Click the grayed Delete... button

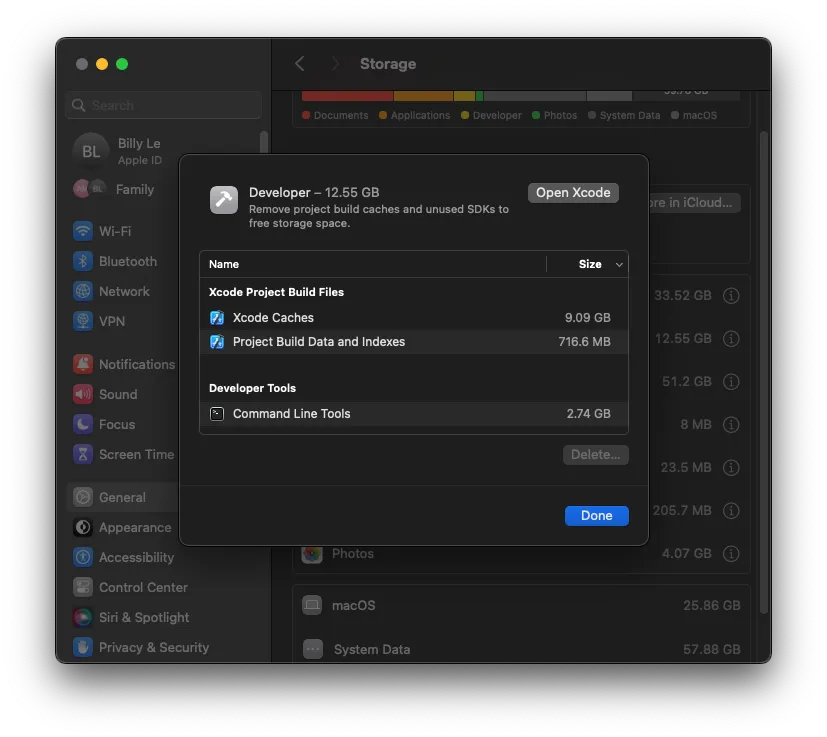click(595, 455)
